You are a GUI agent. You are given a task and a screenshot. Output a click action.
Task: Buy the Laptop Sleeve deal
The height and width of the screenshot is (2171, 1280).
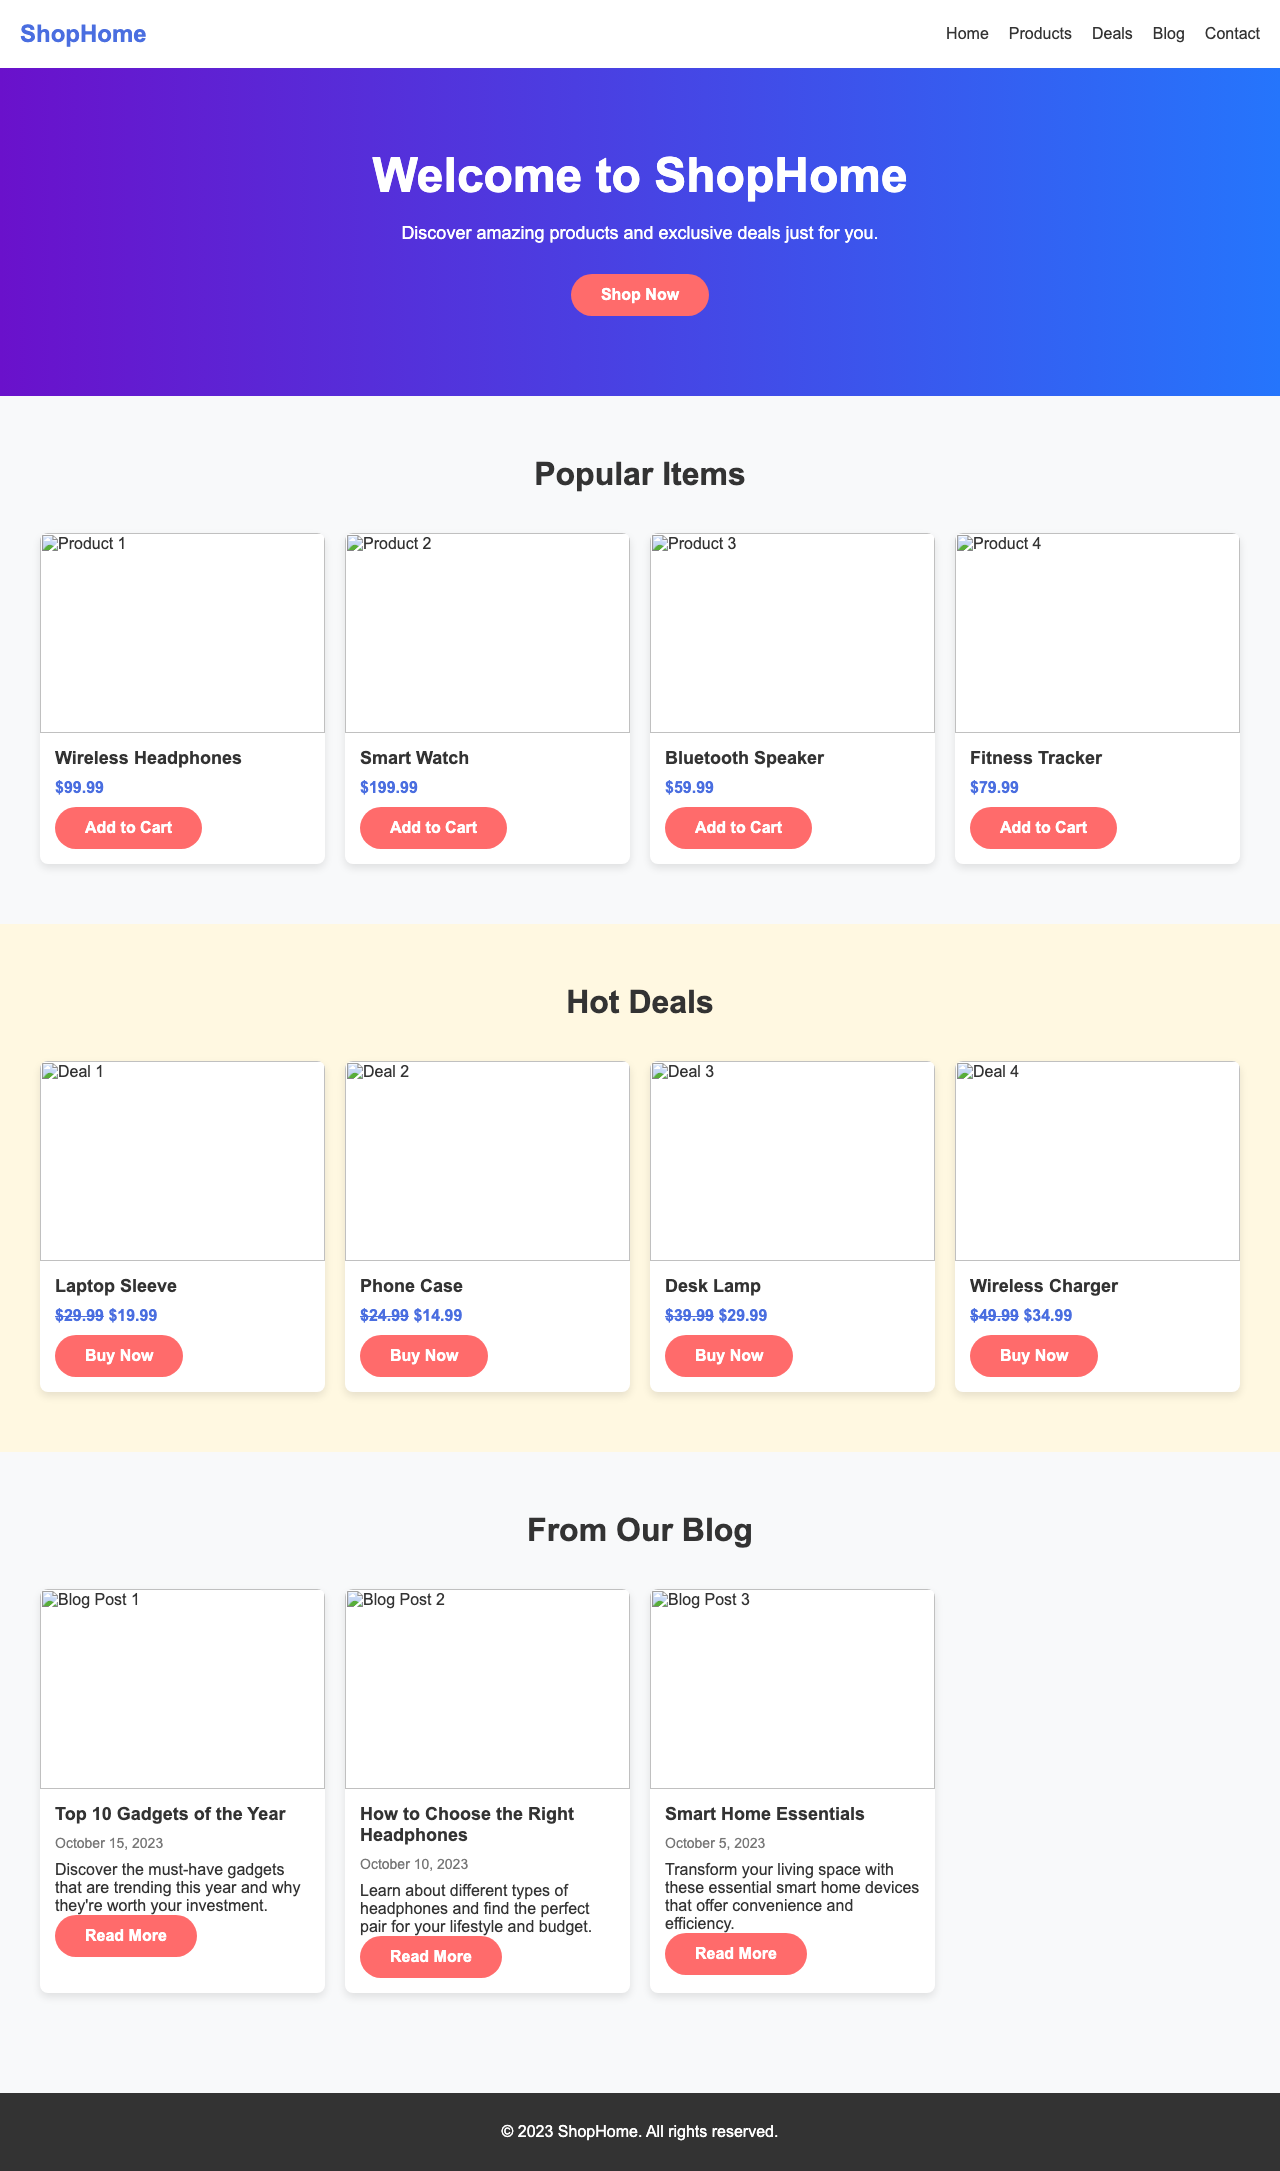coord(118,1355)
